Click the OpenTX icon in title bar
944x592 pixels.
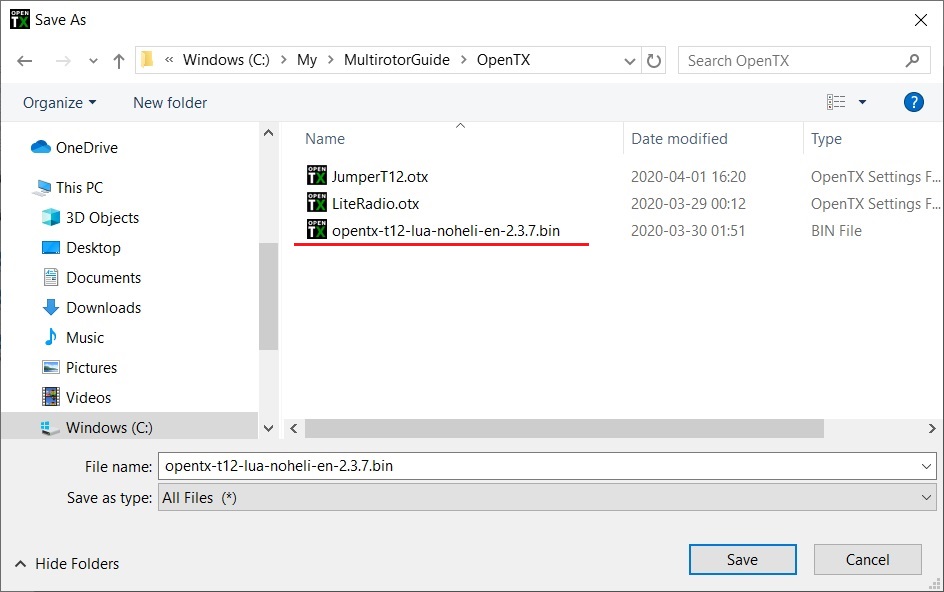click(x=19, y=19)
